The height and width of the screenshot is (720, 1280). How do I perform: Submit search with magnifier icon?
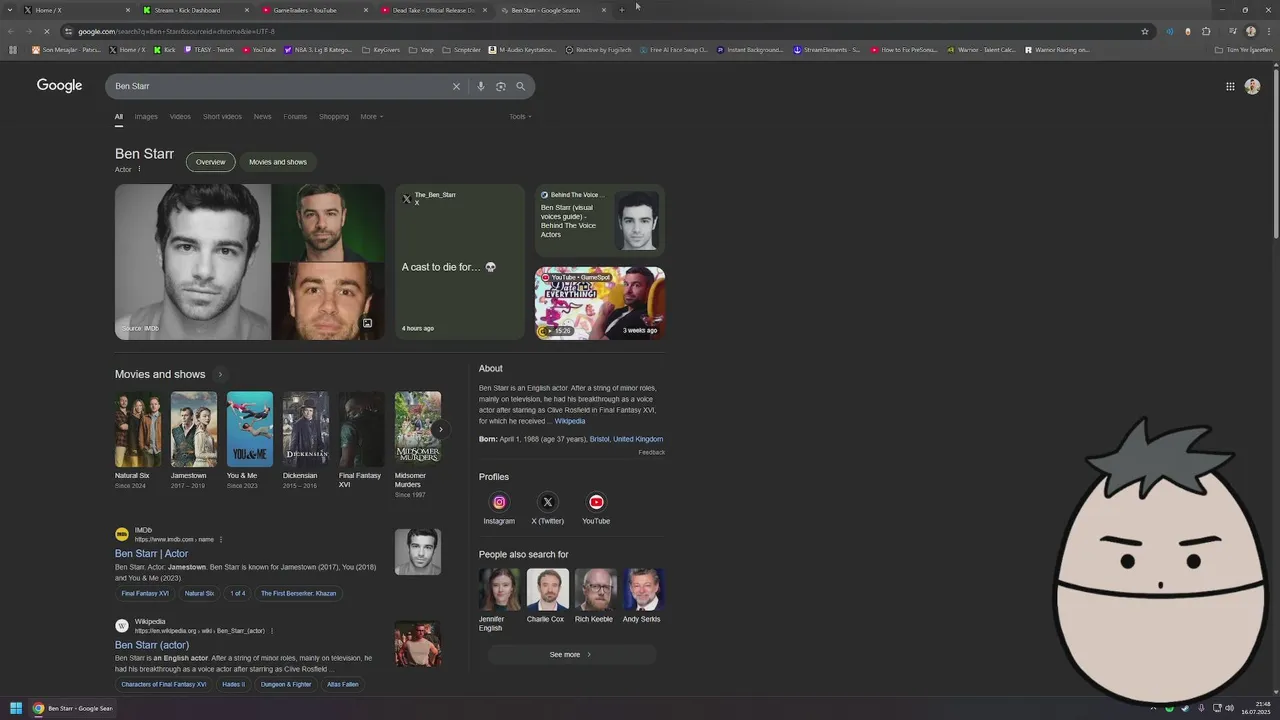pos(520,86)
